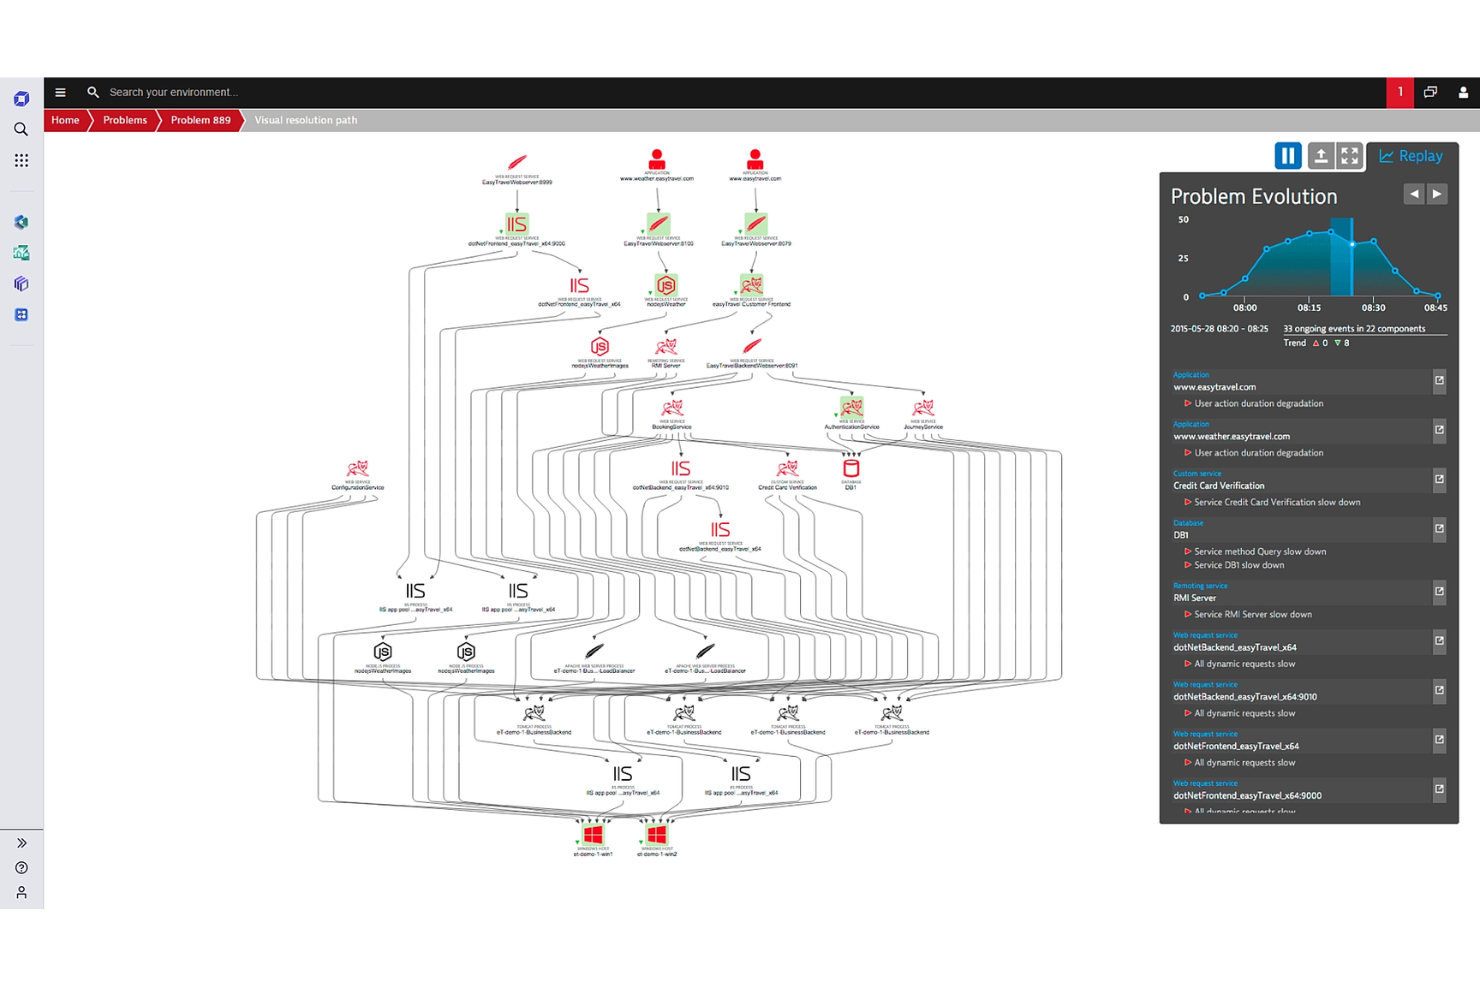Open the purple layers icon in sidebar

coord(21,284)
